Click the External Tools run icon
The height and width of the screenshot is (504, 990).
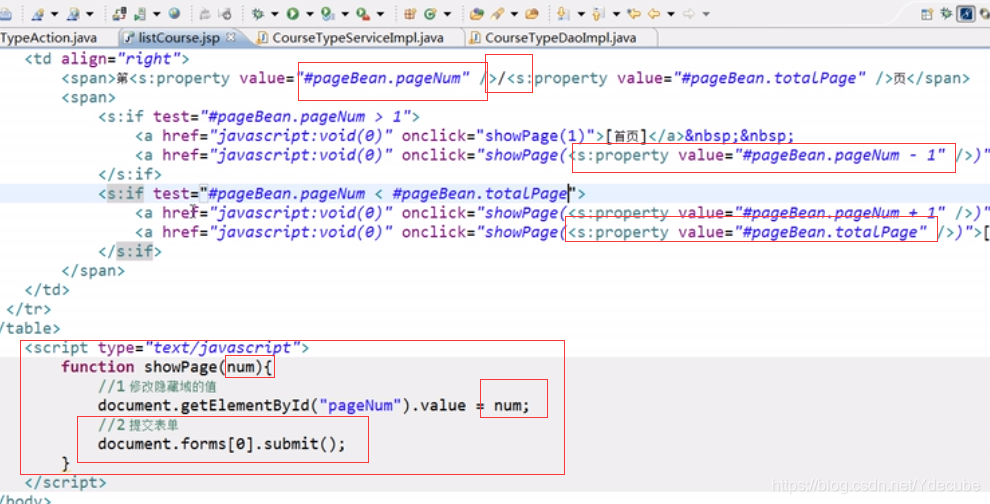[x=362, y=13]
